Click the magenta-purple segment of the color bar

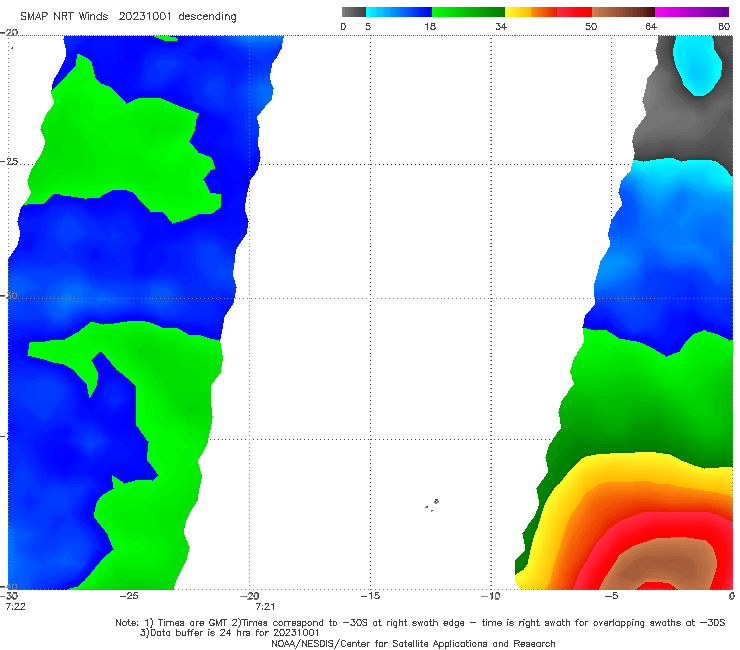[x=692, y=12]
